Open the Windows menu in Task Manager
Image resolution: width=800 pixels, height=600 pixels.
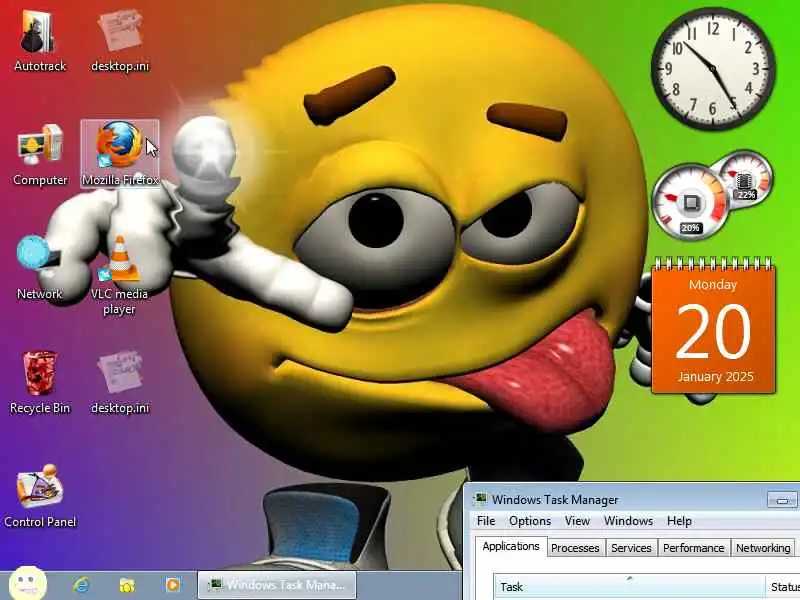(628, 521)
